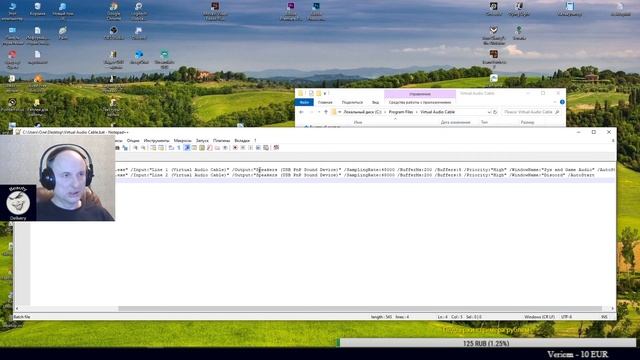Toggle show all characters icon
Screen dimensions: 640x360
tap(179, 148)
